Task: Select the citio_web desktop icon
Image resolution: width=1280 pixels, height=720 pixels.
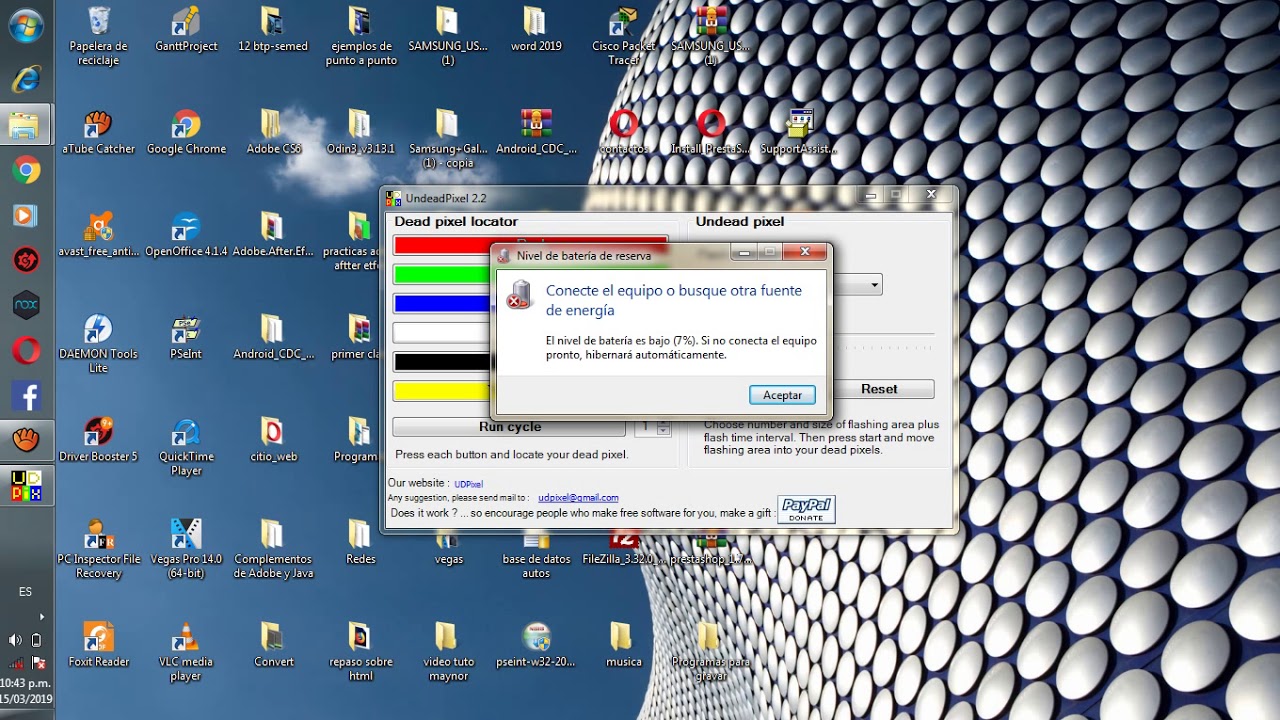Action: coord(273,440)
